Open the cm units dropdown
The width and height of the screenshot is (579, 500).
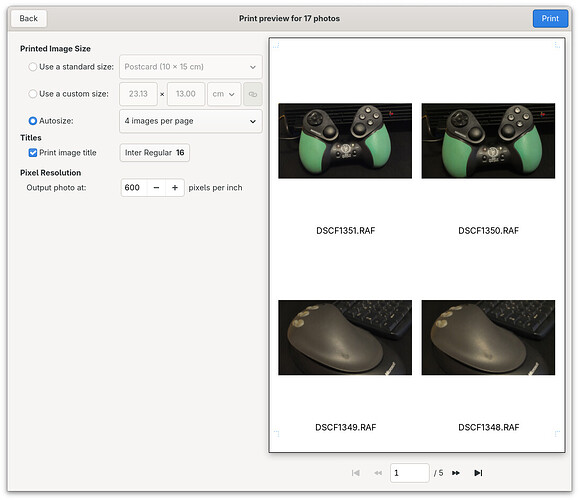[x=224, y=94]
